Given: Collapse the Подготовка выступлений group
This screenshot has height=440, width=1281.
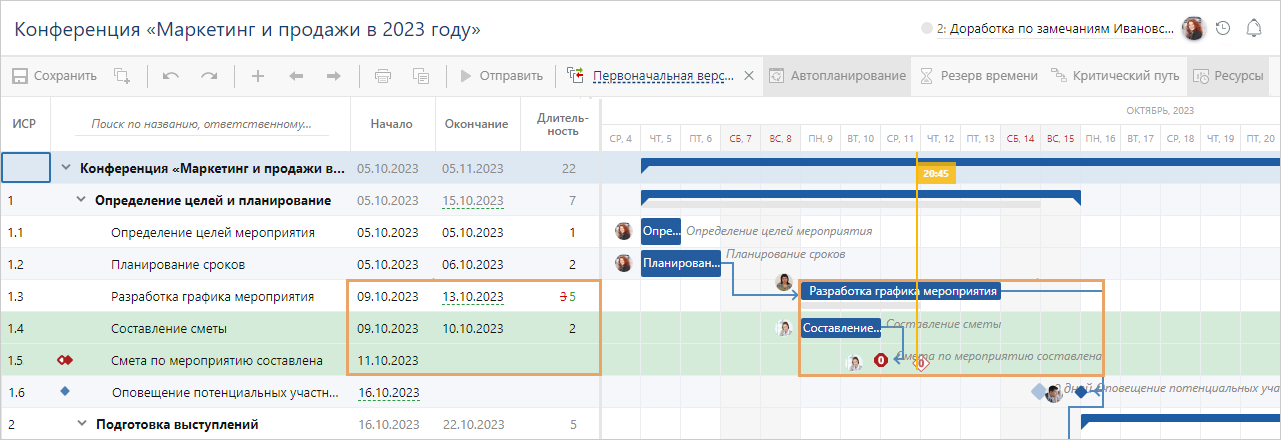Looking at the screenshot, I should (x=82, y=424).
